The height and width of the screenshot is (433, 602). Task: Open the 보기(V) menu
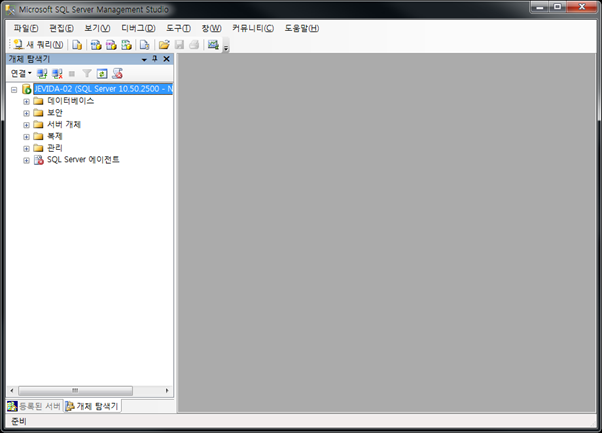97,28
